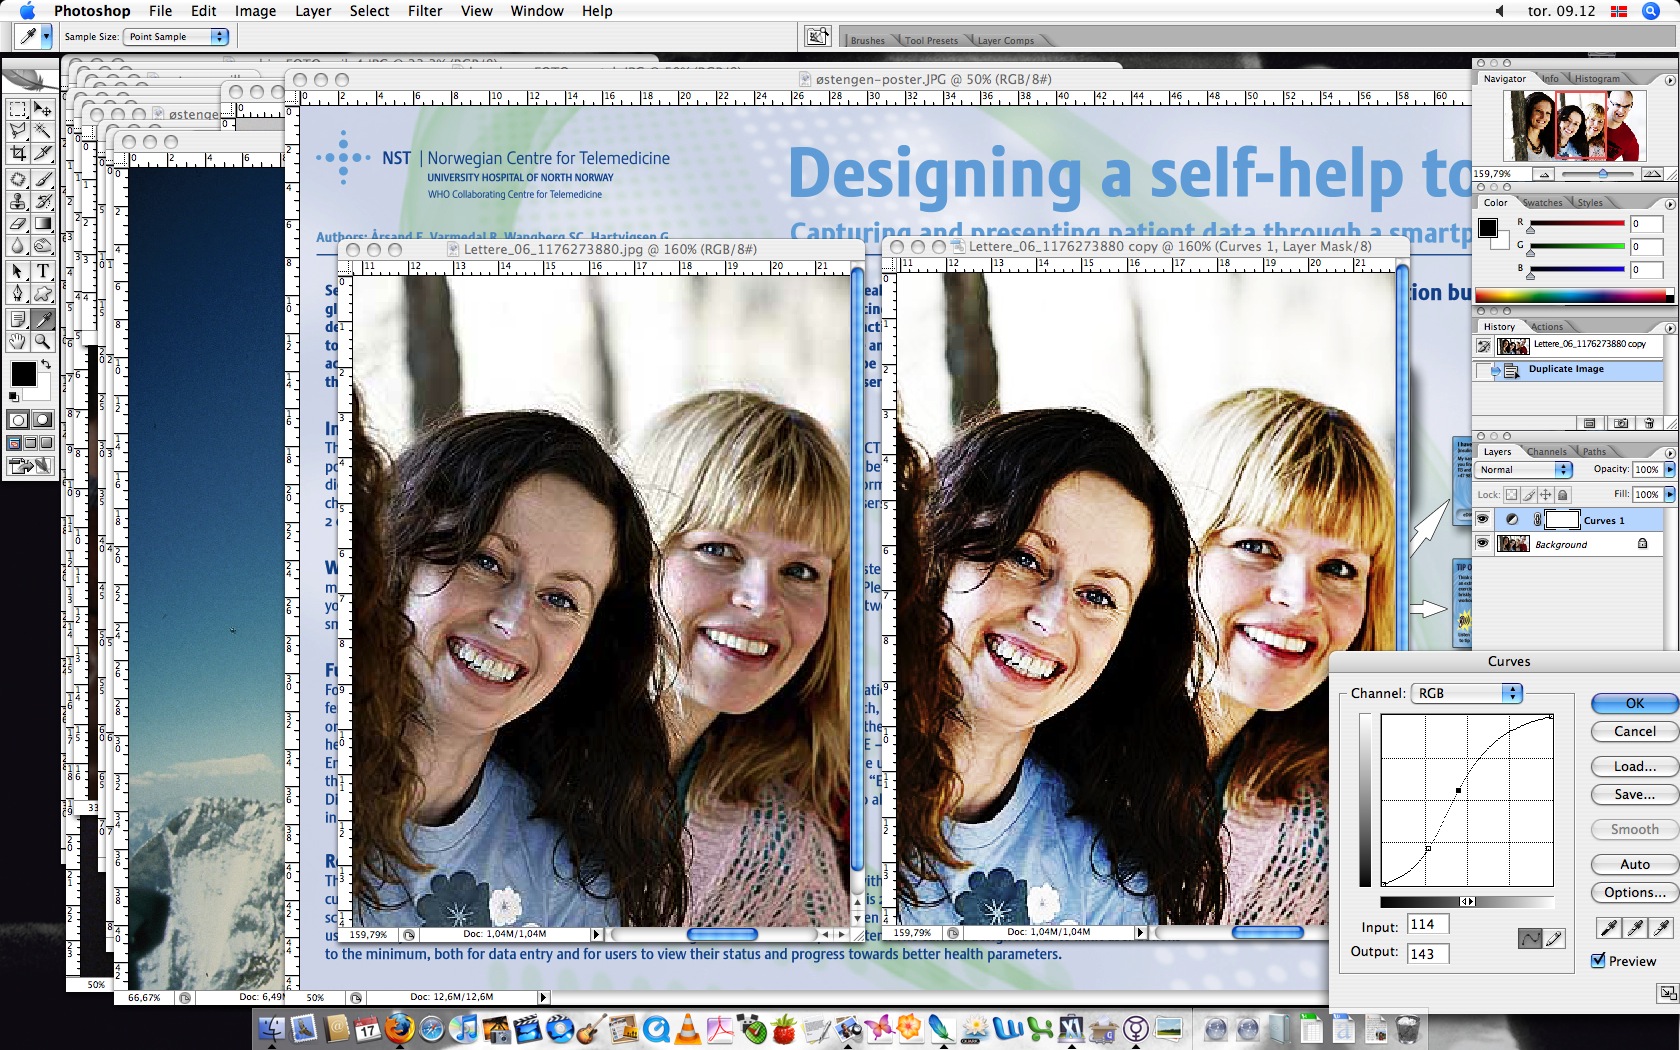1680x1050 pixels.
Task: Open the Sample Size dropdown
Action: 177,36
